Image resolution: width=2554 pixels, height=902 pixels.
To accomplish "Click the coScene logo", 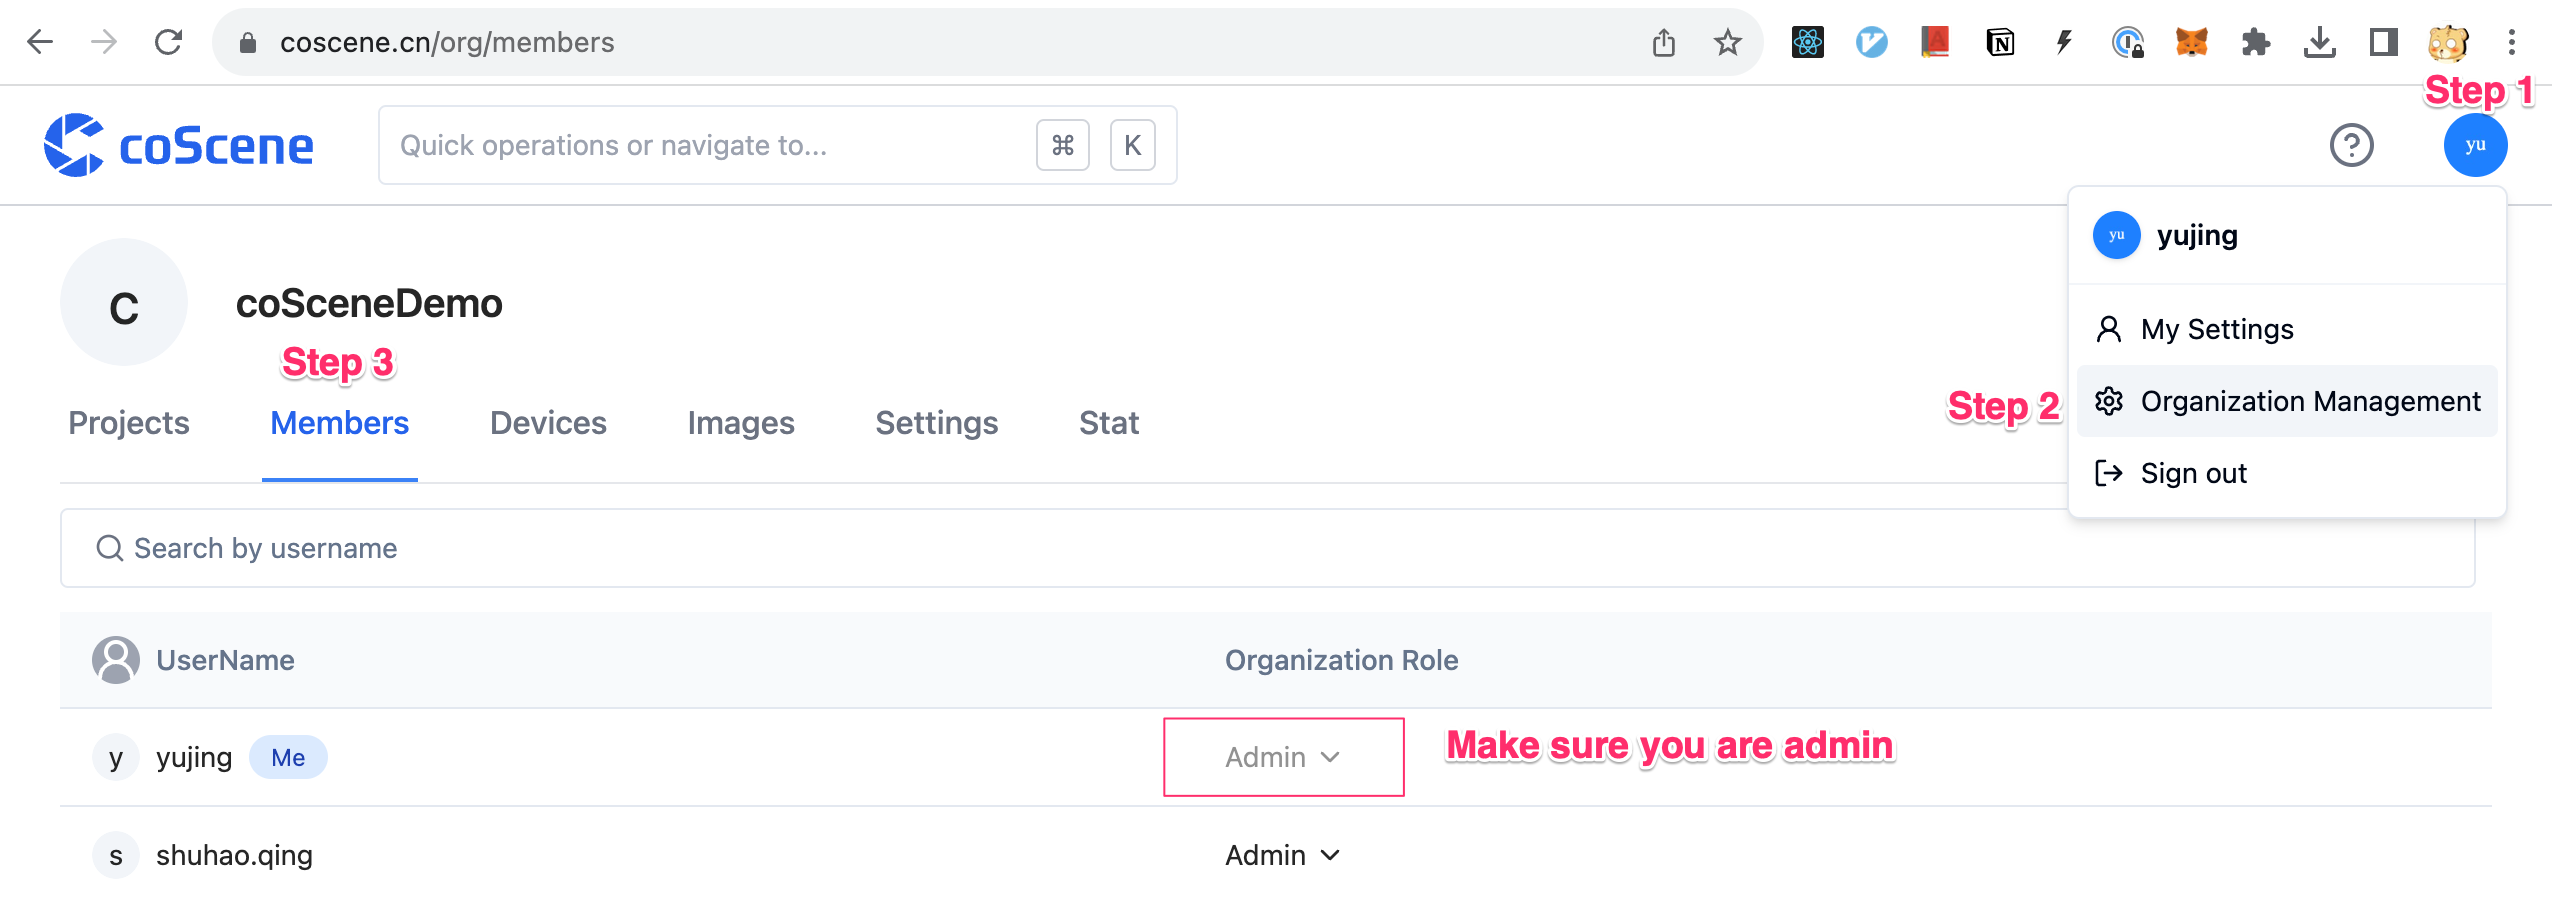I will click(179, 146).
